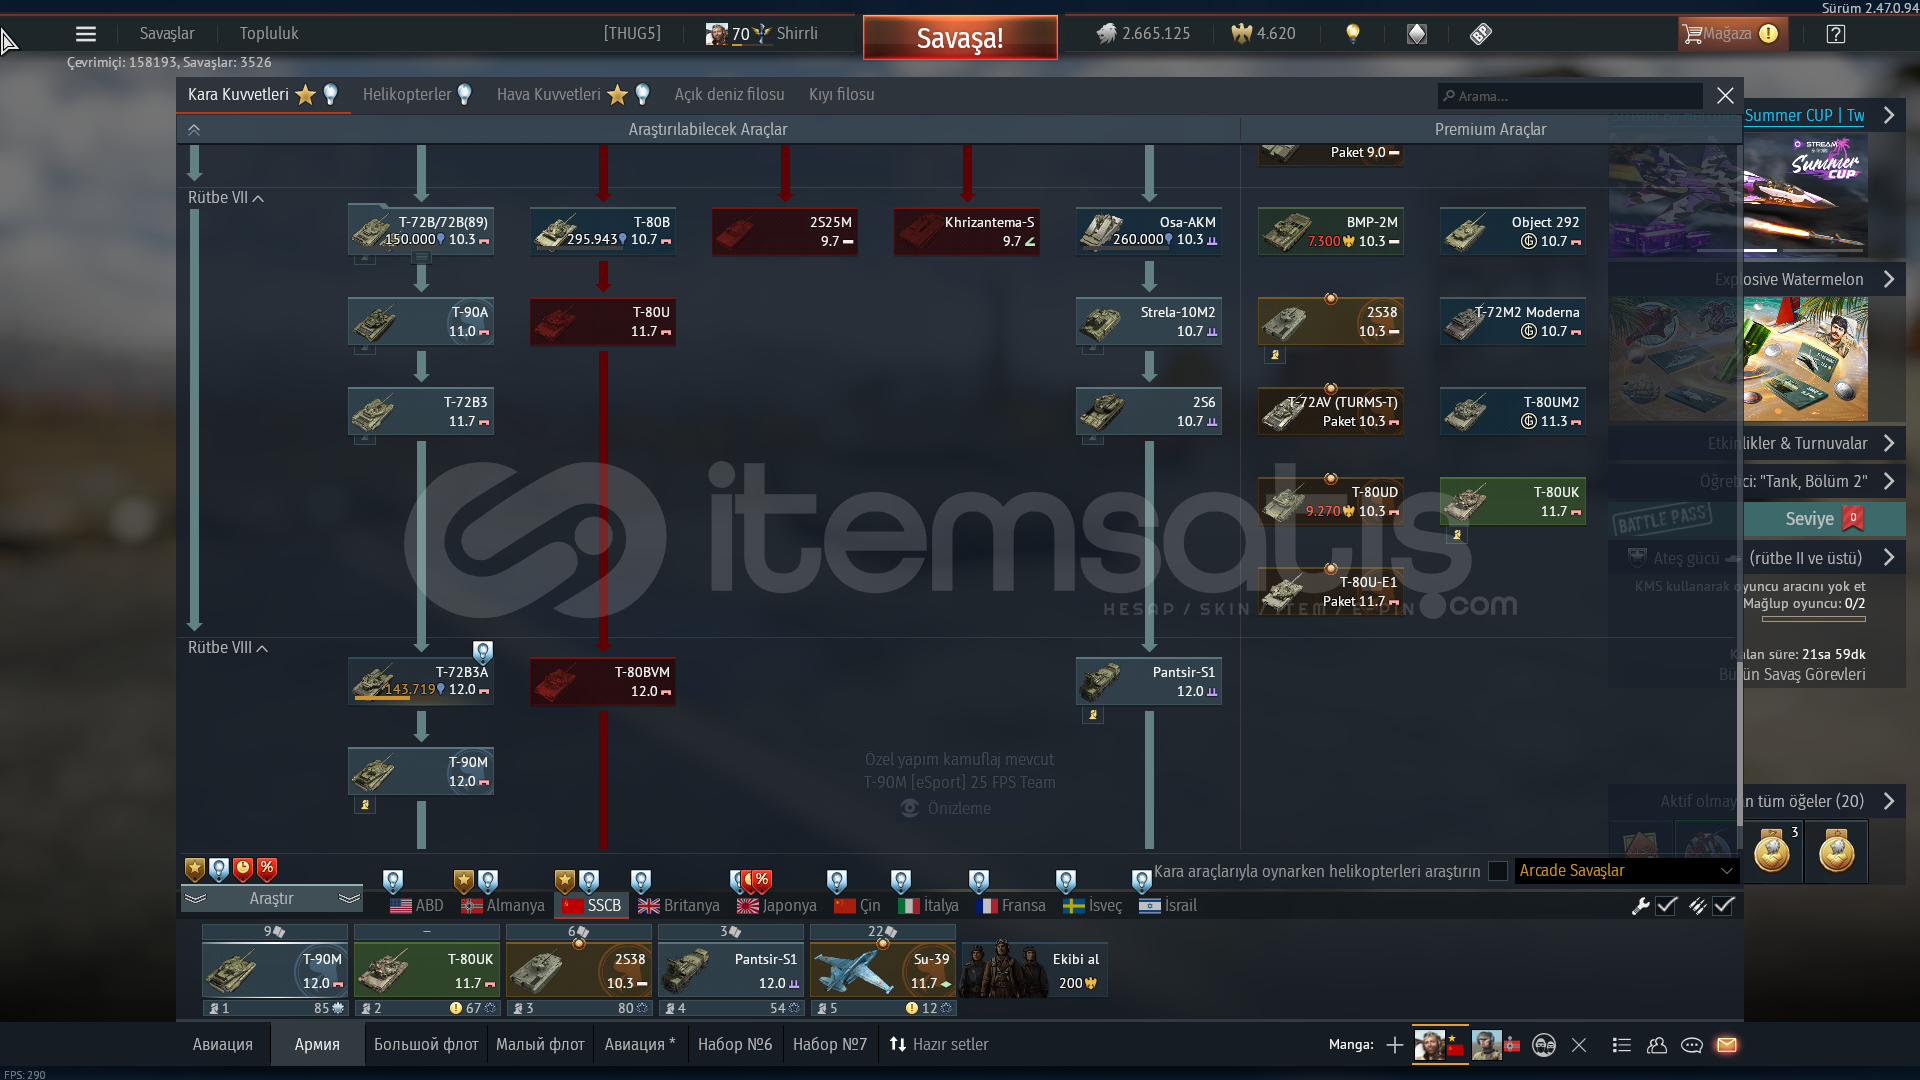Add squad member with plus icon

1395,1045
